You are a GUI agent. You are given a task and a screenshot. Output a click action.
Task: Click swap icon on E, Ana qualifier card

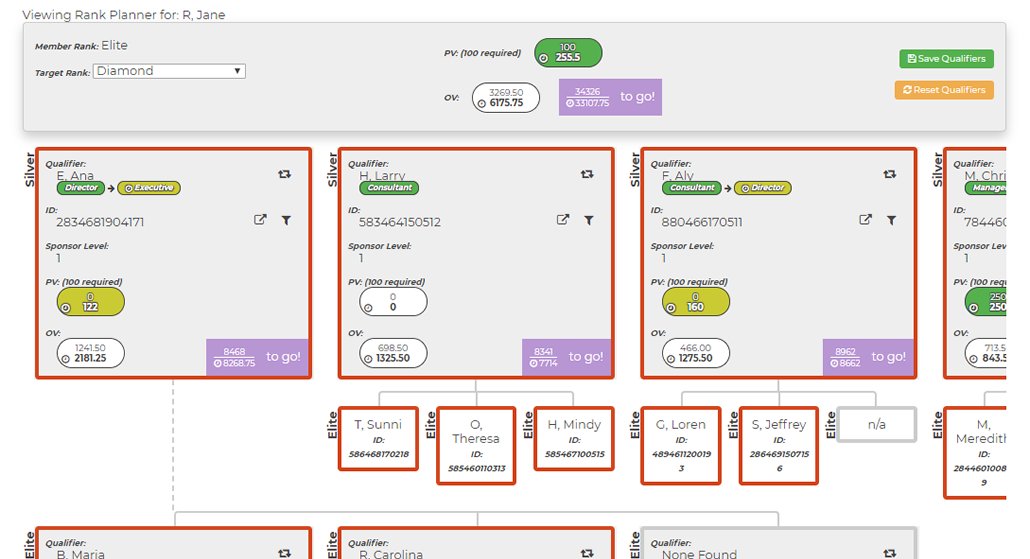coord(285,174)
